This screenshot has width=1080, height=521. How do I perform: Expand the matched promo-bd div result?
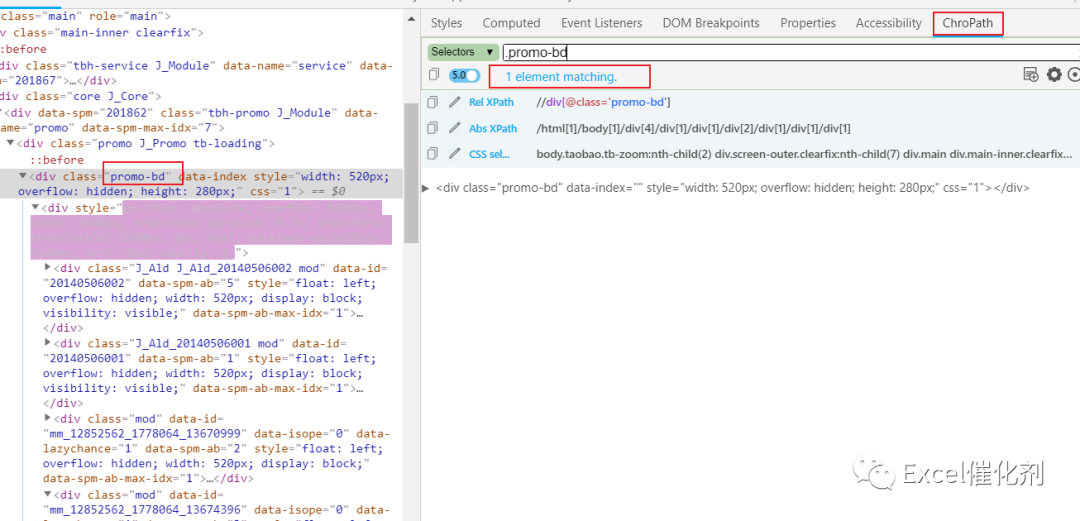pos(426,187)
